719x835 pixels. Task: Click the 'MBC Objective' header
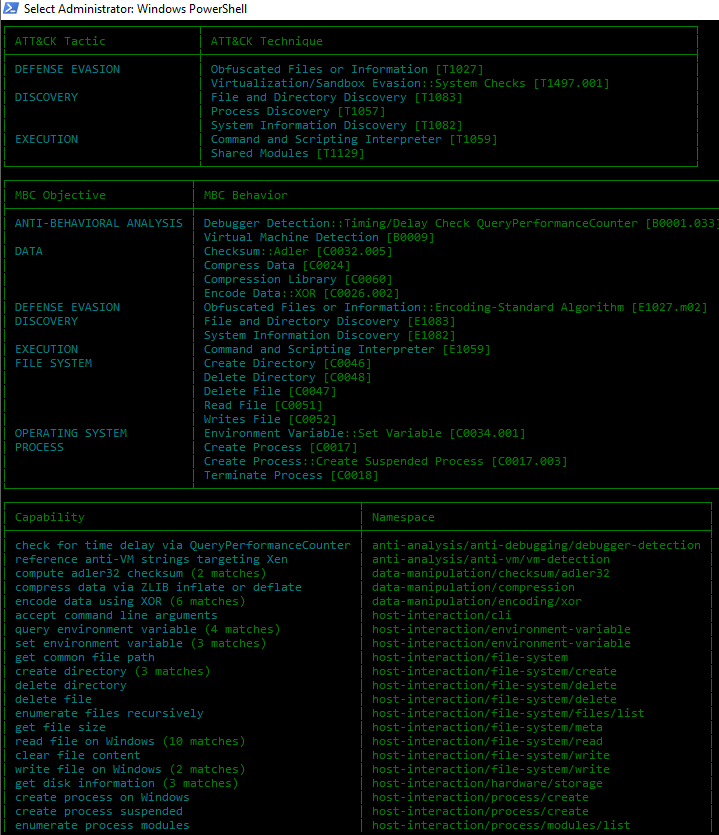pos(60,195)
